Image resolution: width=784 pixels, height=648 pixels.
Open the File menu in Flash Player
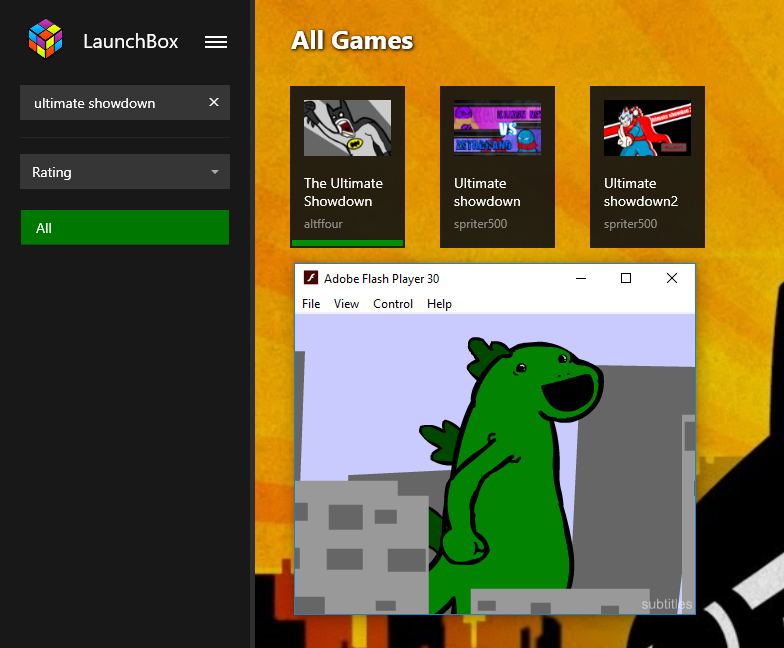[311, 304]
